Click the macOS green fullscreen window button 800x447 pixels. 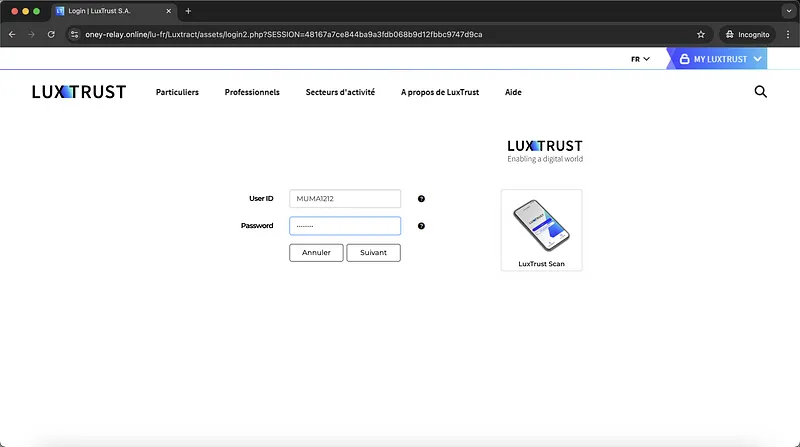(x=36, y=11)
